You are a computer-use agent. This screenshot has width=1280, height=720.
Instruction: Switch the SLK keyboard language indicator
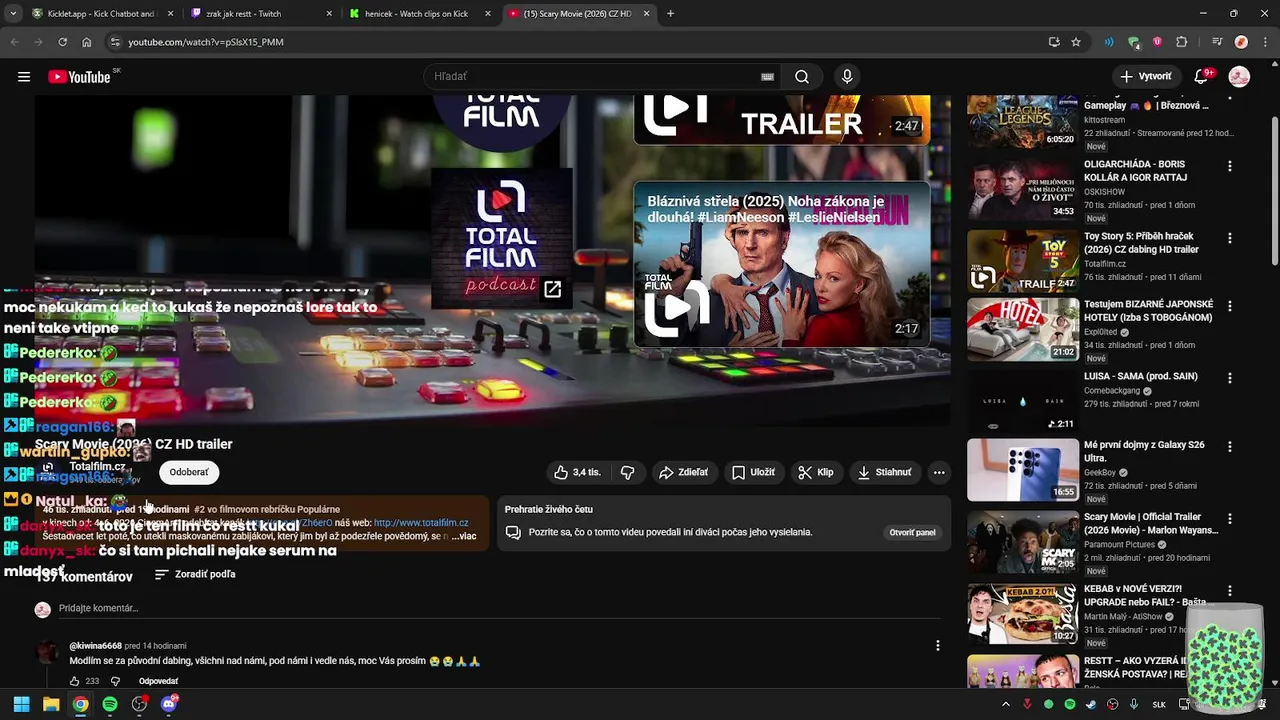pos(1159,704)
